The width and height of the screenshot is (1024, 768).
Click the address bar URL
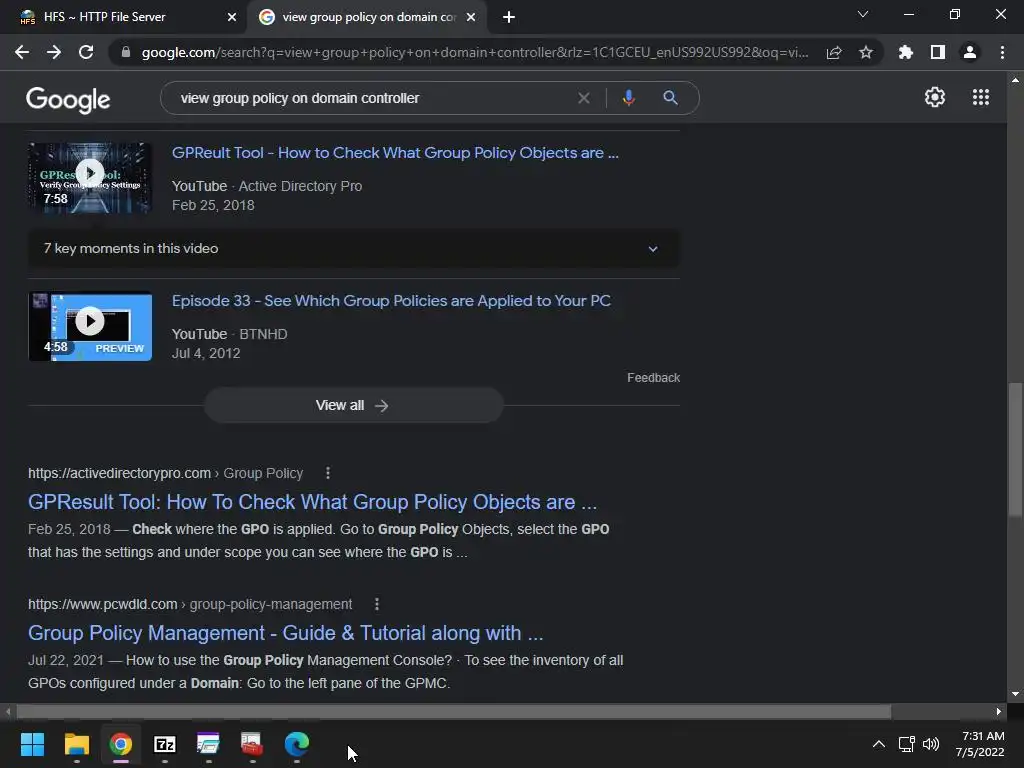coord(475,52)
